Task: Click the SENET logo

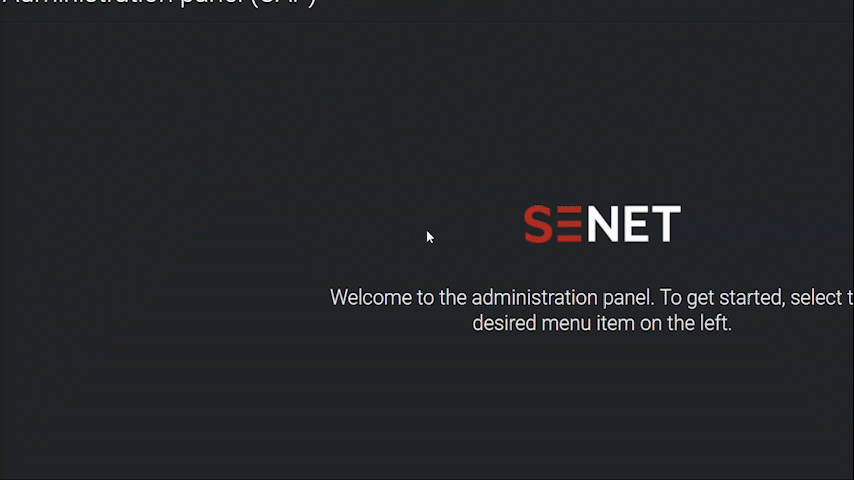Action: pyautogui.click(x=602, y=223)
